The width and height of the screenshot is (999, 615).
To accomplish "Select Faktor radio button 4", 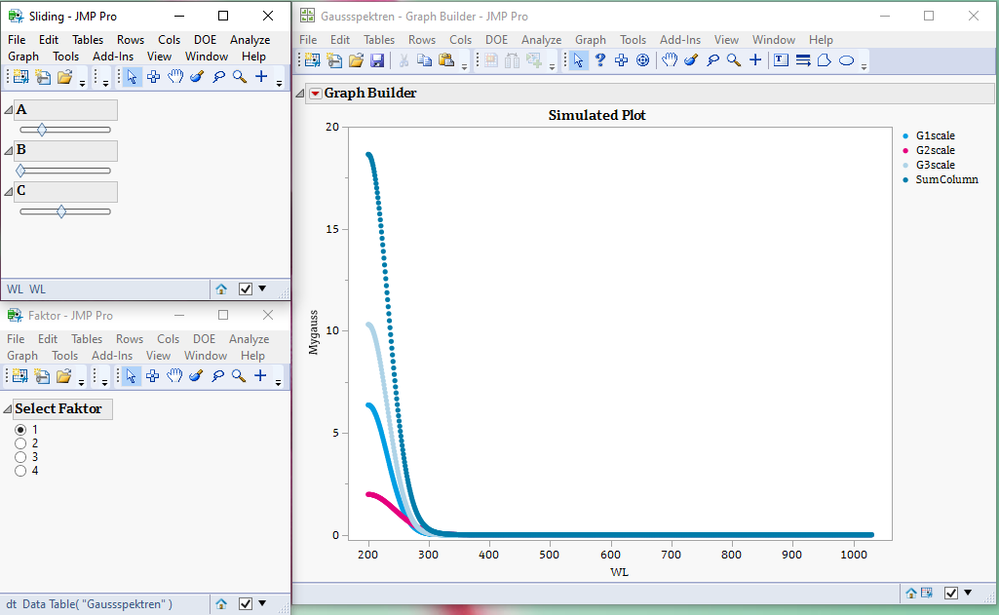I will tap(22, 470).
